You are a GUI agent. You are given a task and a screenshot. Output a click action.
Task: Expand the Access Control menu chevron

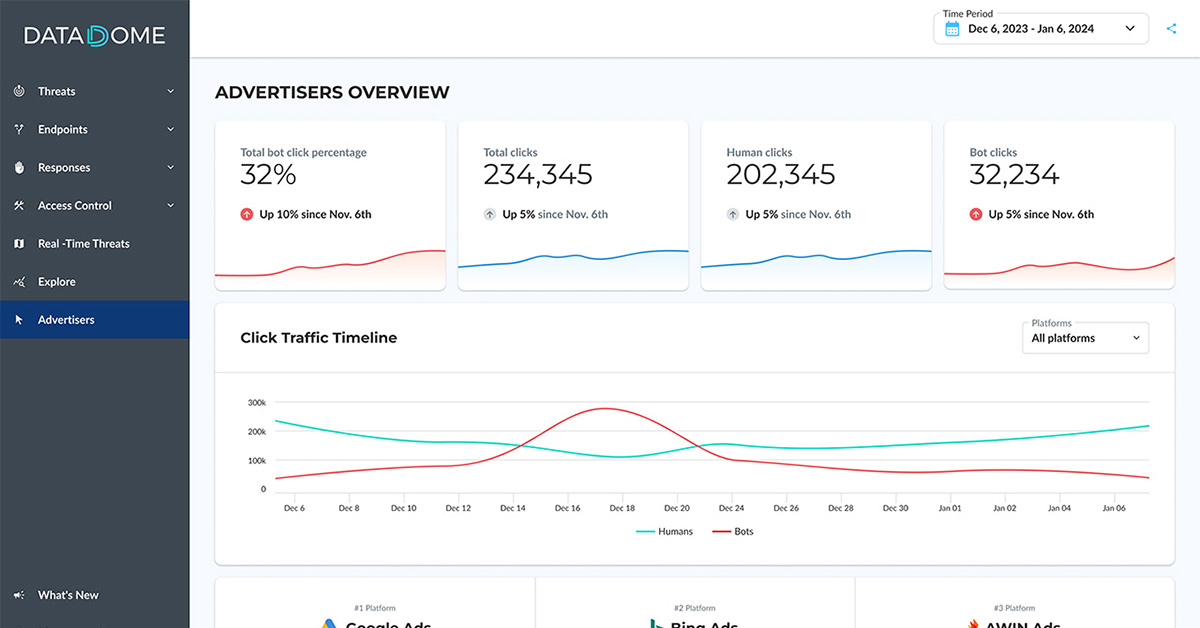tap(170, 205)
